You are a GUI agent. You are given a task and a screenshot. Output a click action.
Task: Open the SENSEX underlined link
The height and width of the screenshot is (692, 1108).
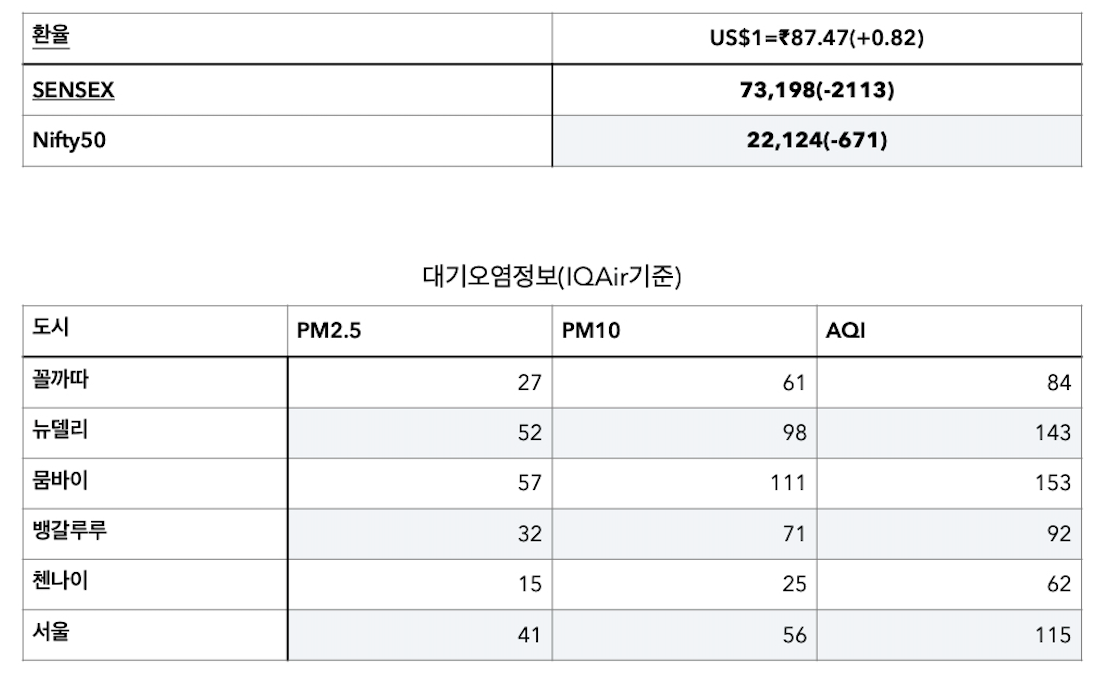click(x=73, y=90)
